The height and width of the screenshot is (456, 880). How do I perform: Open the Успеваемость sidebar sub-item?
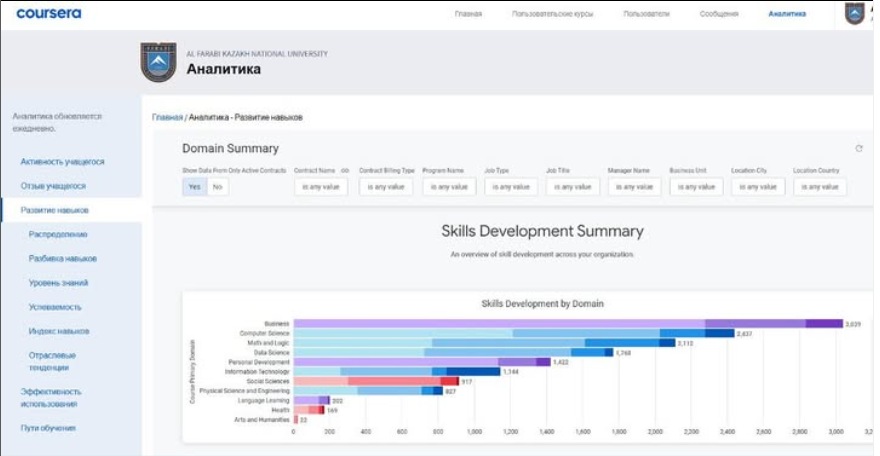click(55, 307)
